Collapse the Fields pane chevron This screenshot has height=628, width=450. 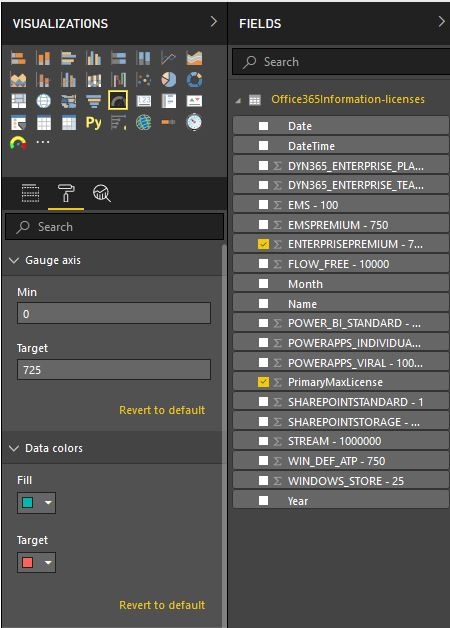[441, 22]
